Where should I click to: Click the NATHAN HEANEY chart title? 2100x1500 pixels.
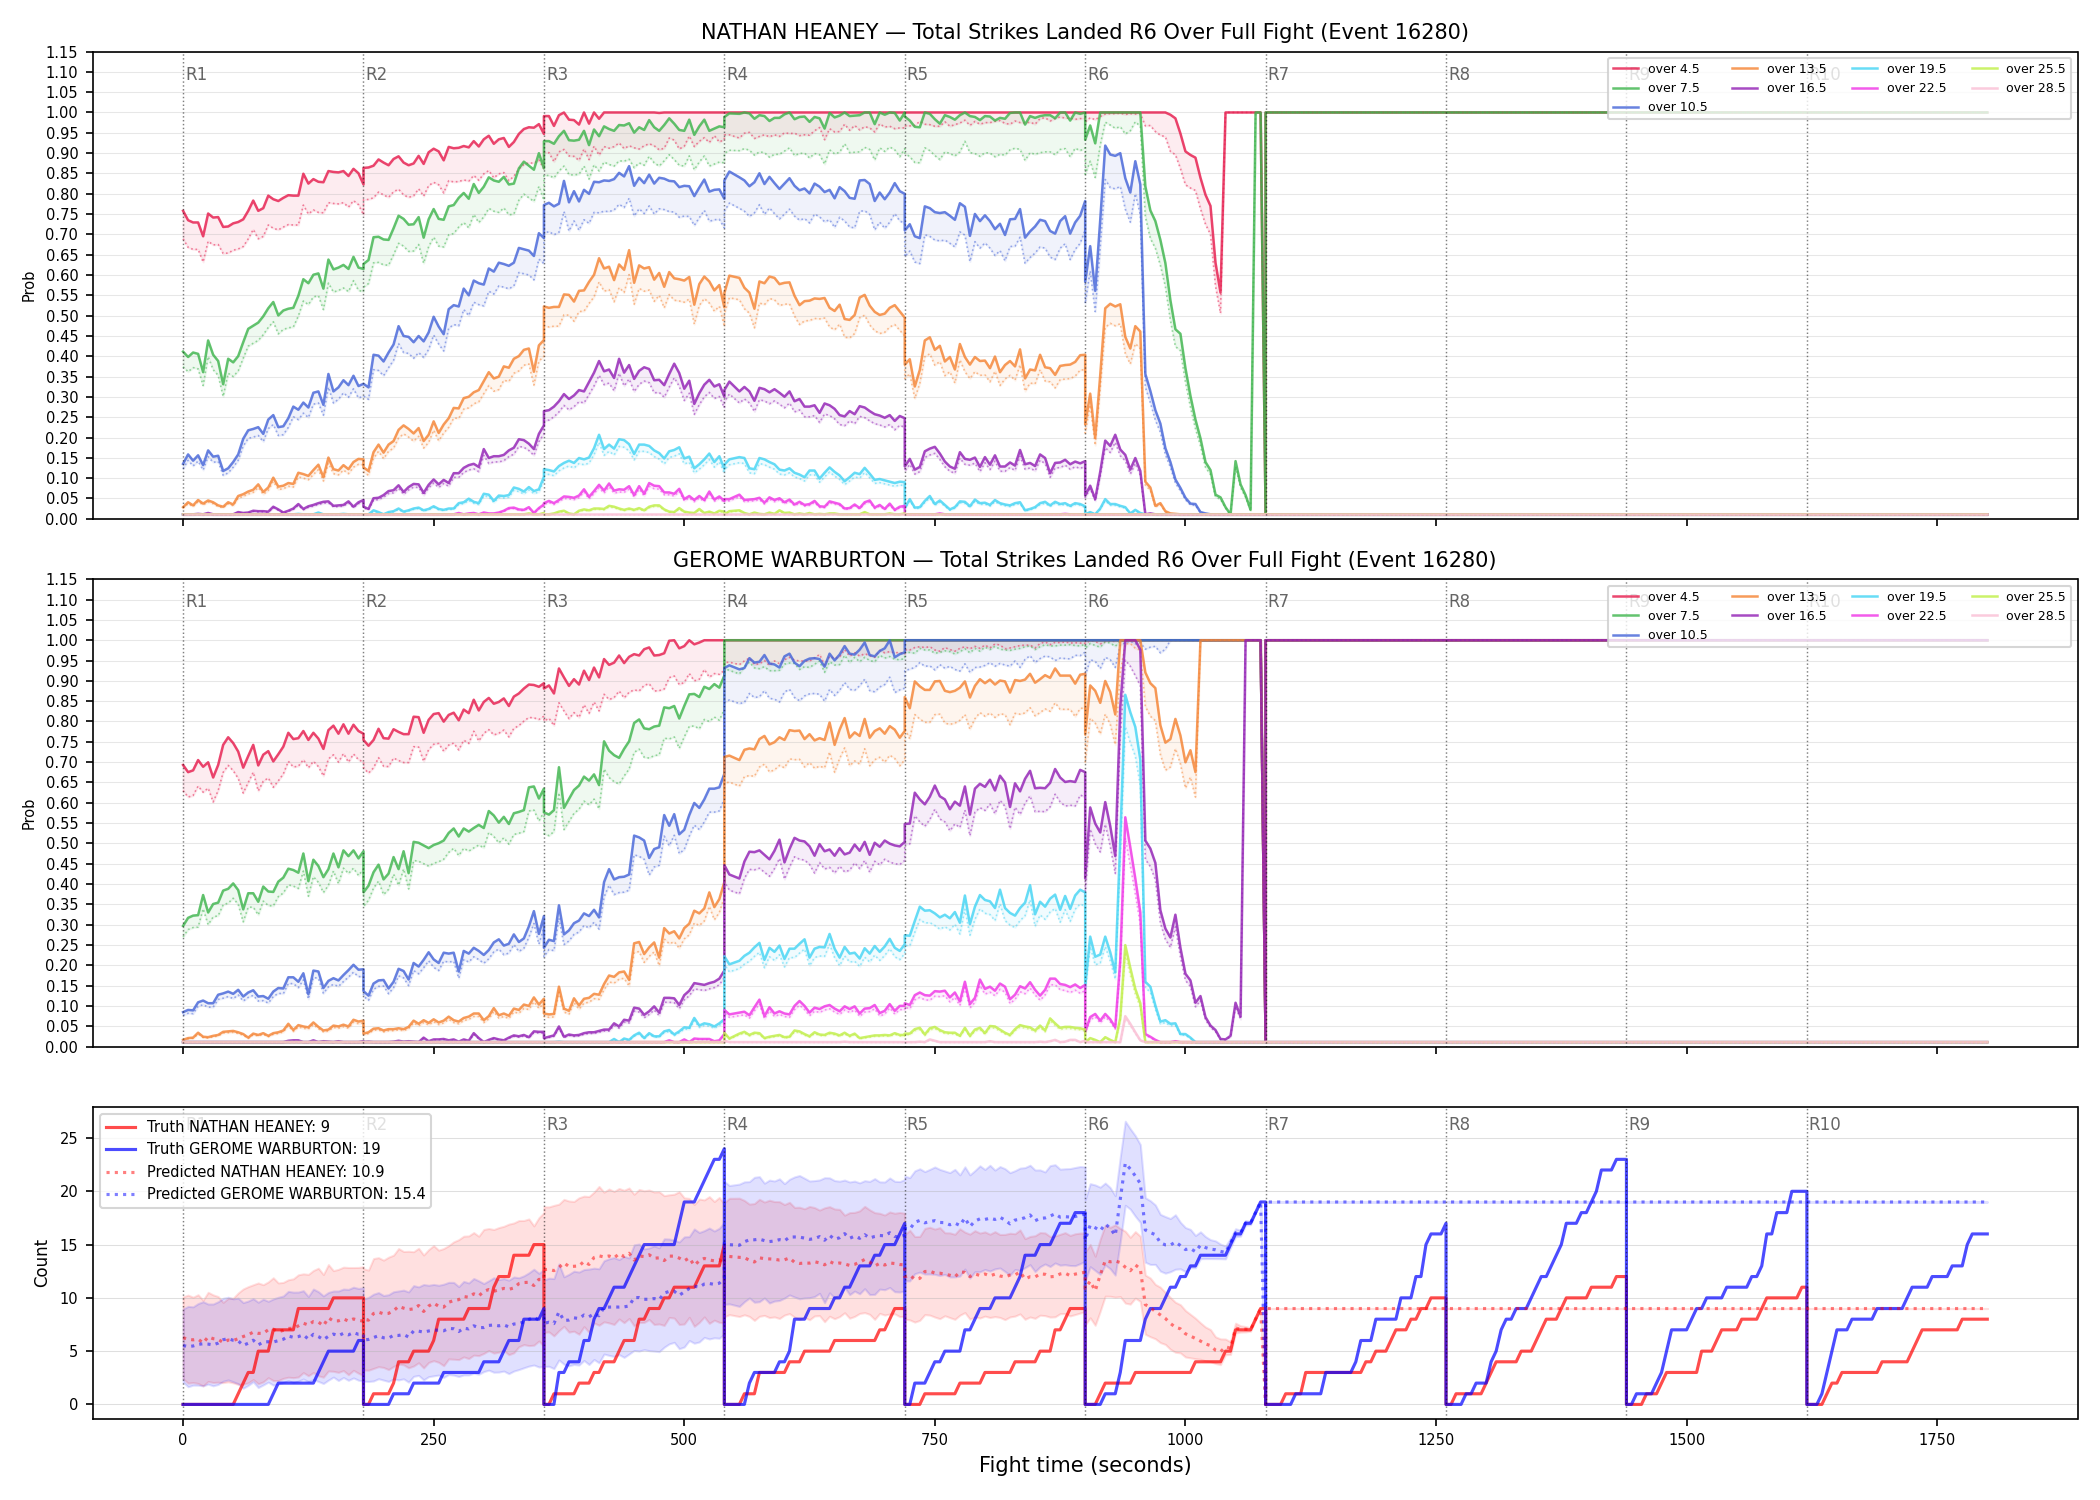tap(1084, 32)
